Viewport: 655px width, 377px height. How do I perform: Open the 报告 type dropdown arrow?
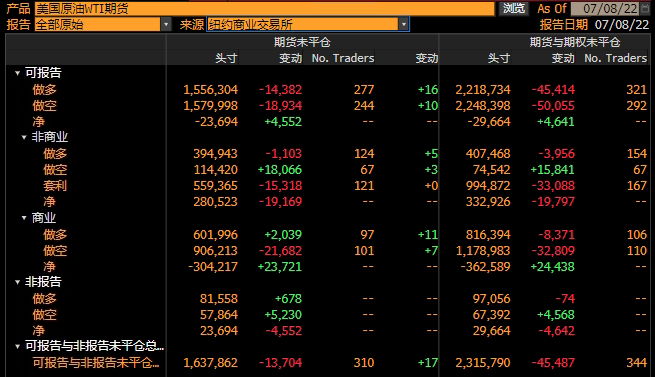166,25
